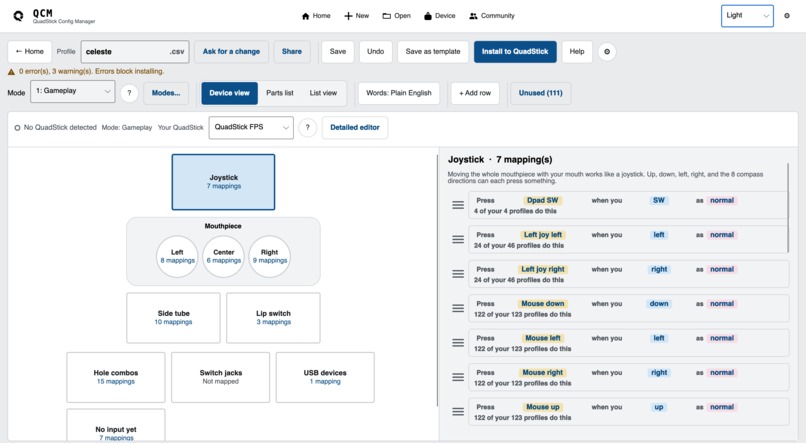Click drag handle of Mouse down row
Image resolution: width=806 pixels, height=443 pixels.
458,308
